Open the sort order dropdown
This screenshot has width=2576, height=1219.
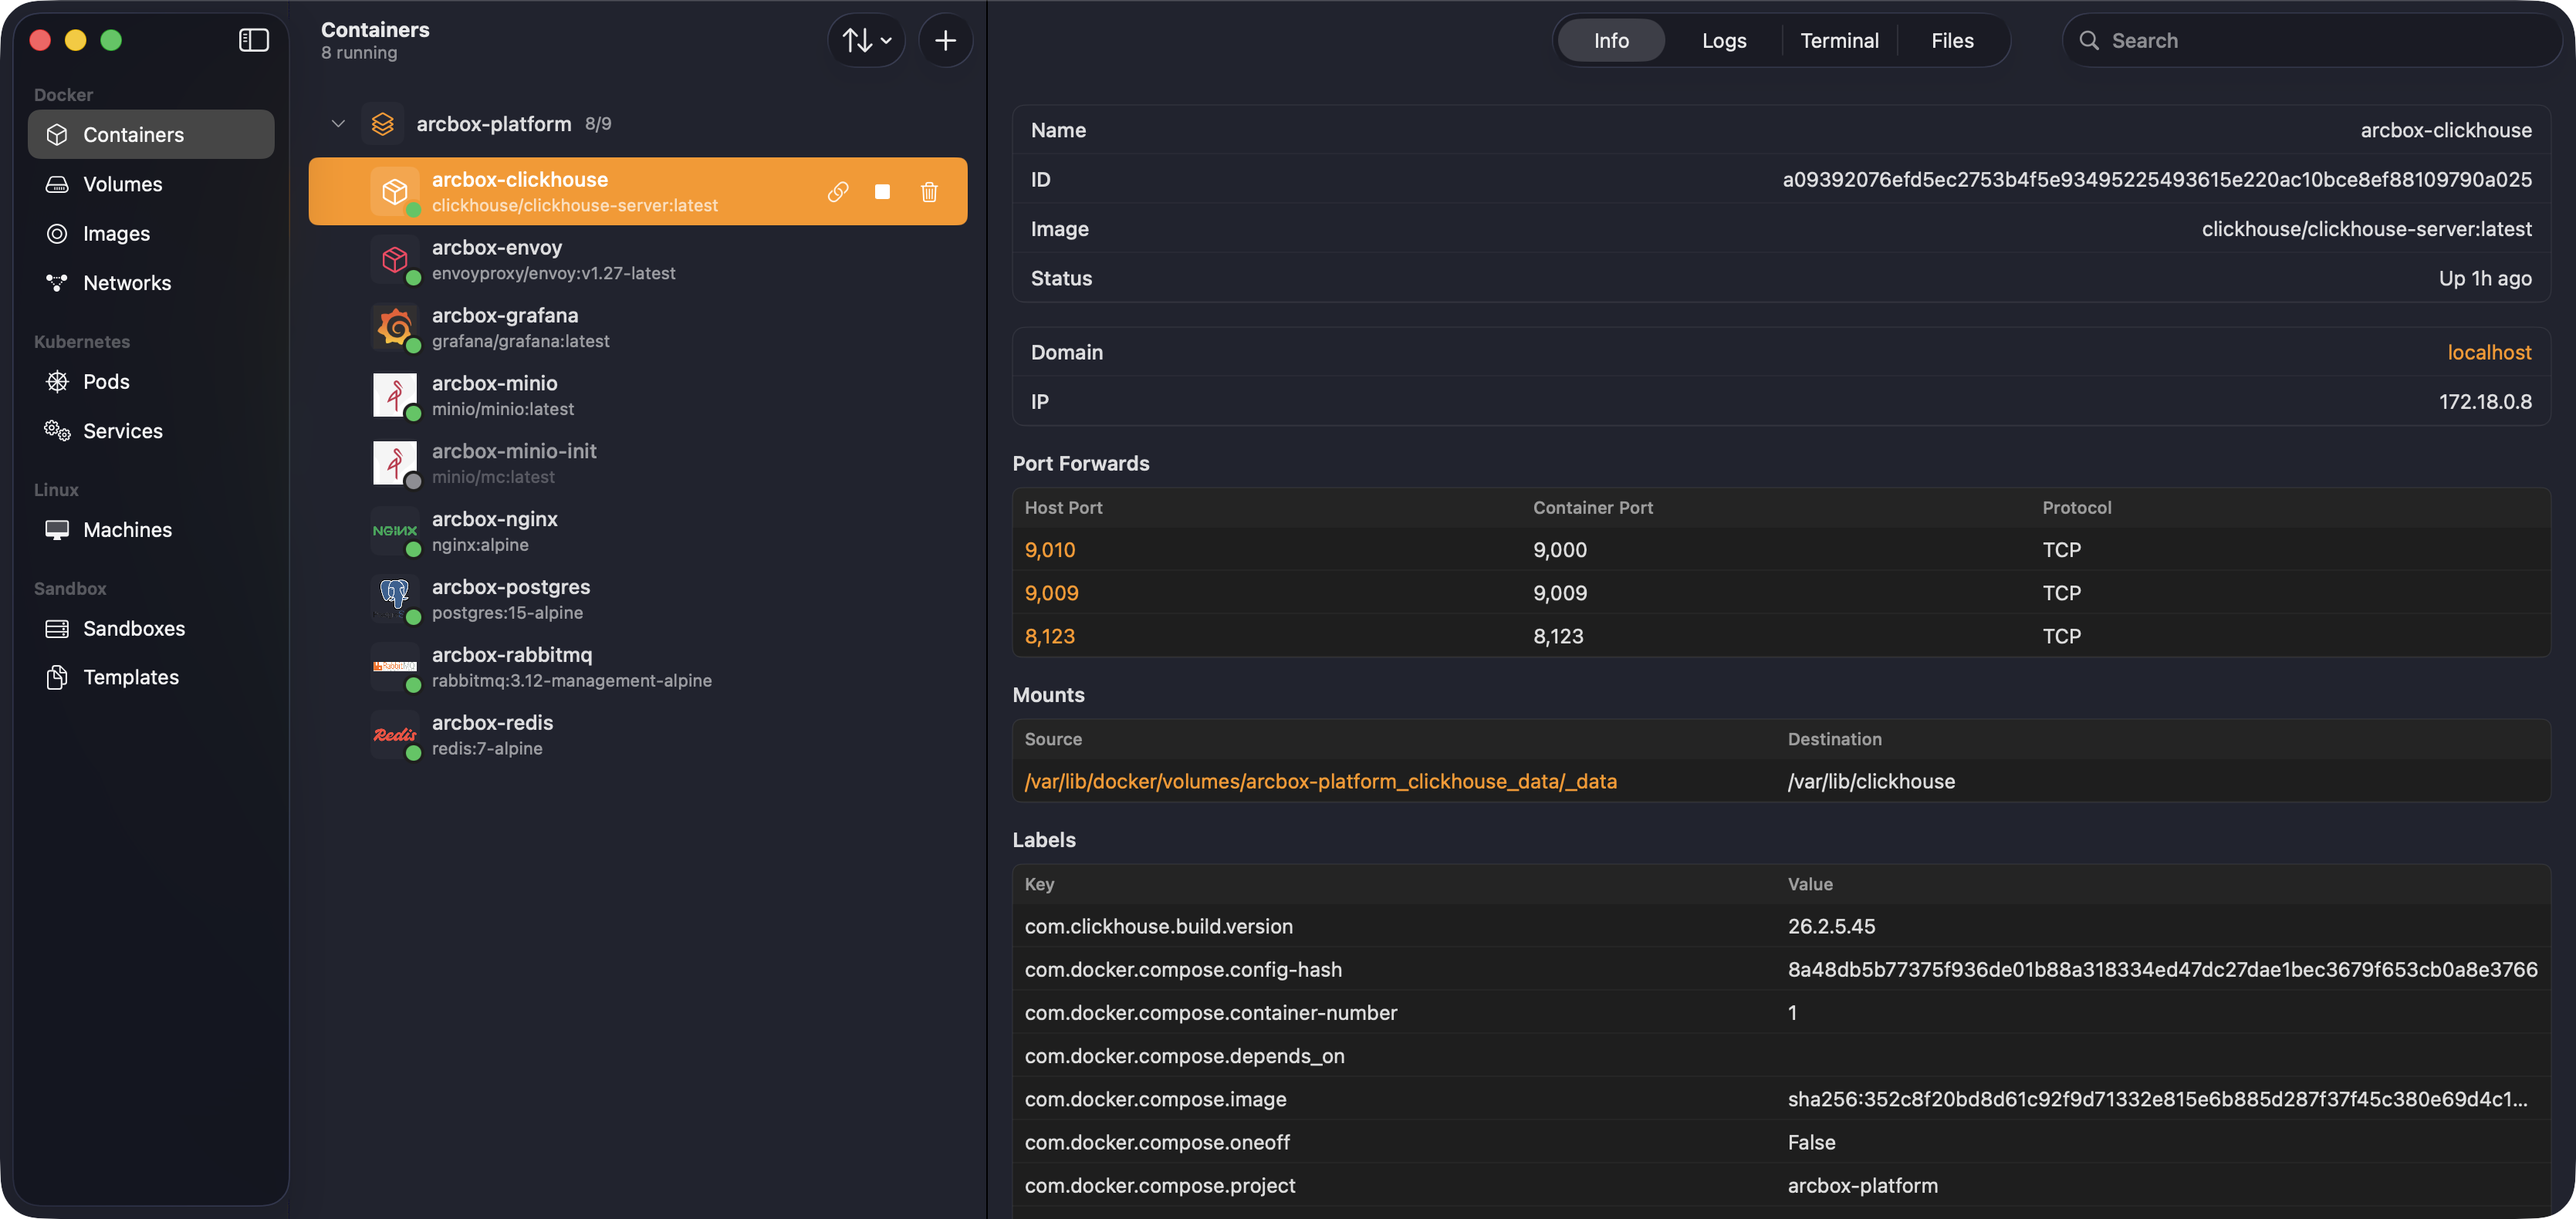(x=866, y=41)
